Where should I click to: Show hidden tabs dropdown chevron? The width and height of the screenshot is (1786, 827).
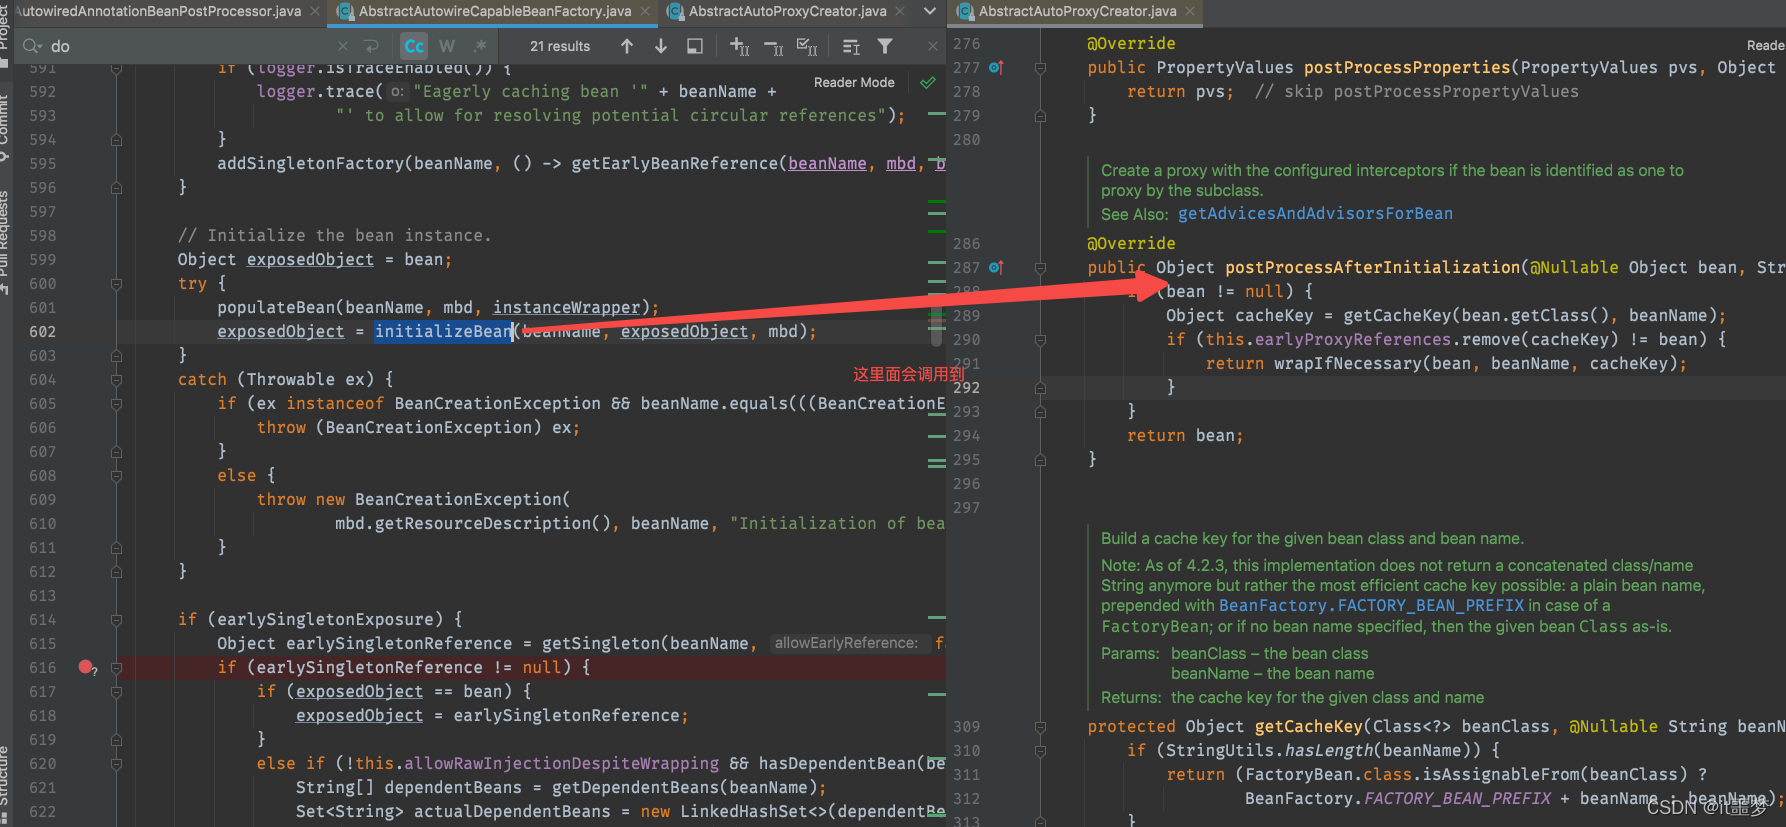[929, 11]
